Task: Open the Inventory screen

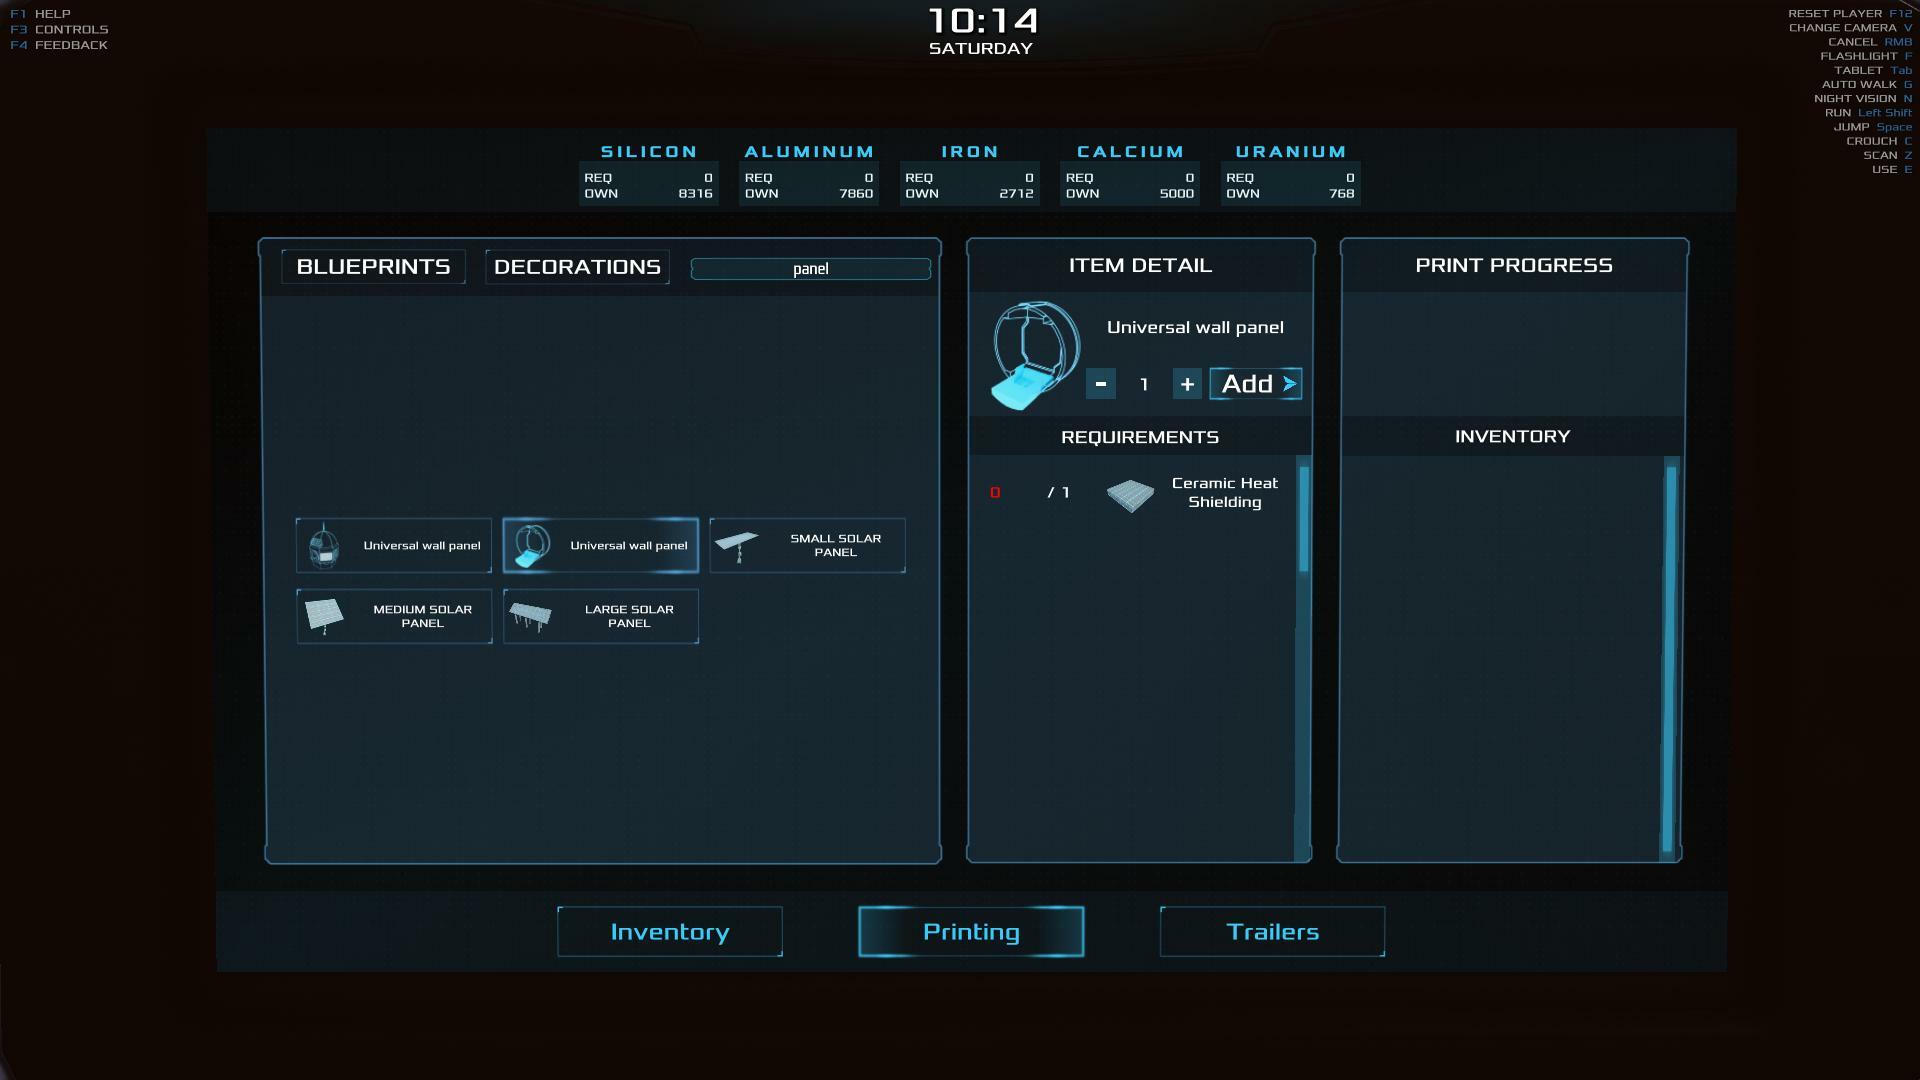Action: pyautogui.click(x=669, y=931)
